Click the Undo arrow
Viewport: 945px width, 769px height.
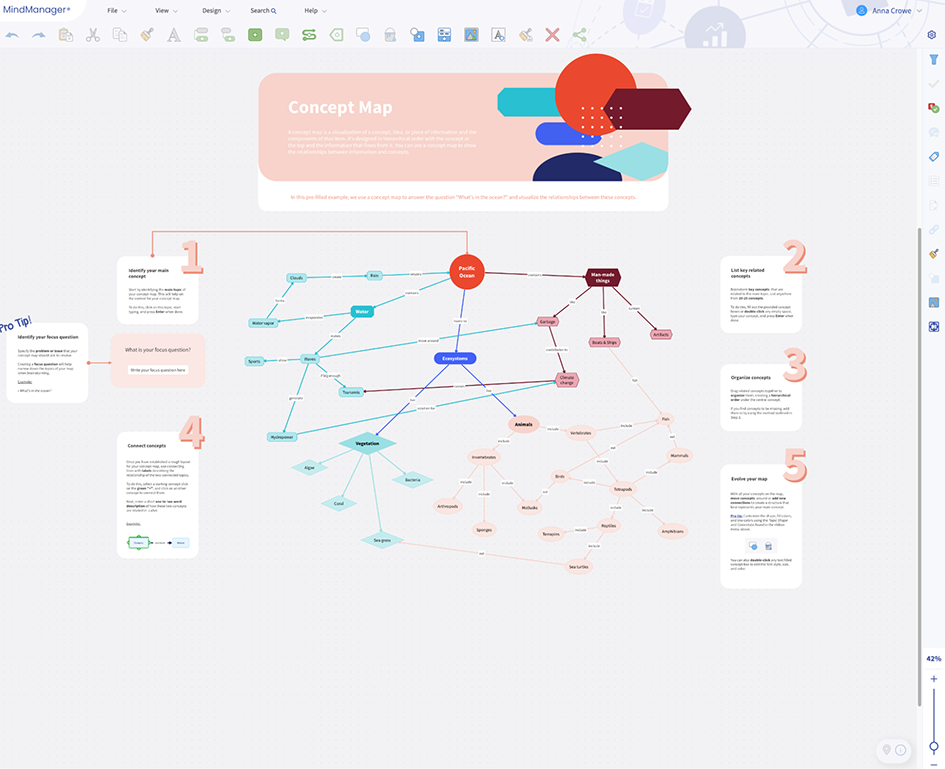(x=12, y=34)
